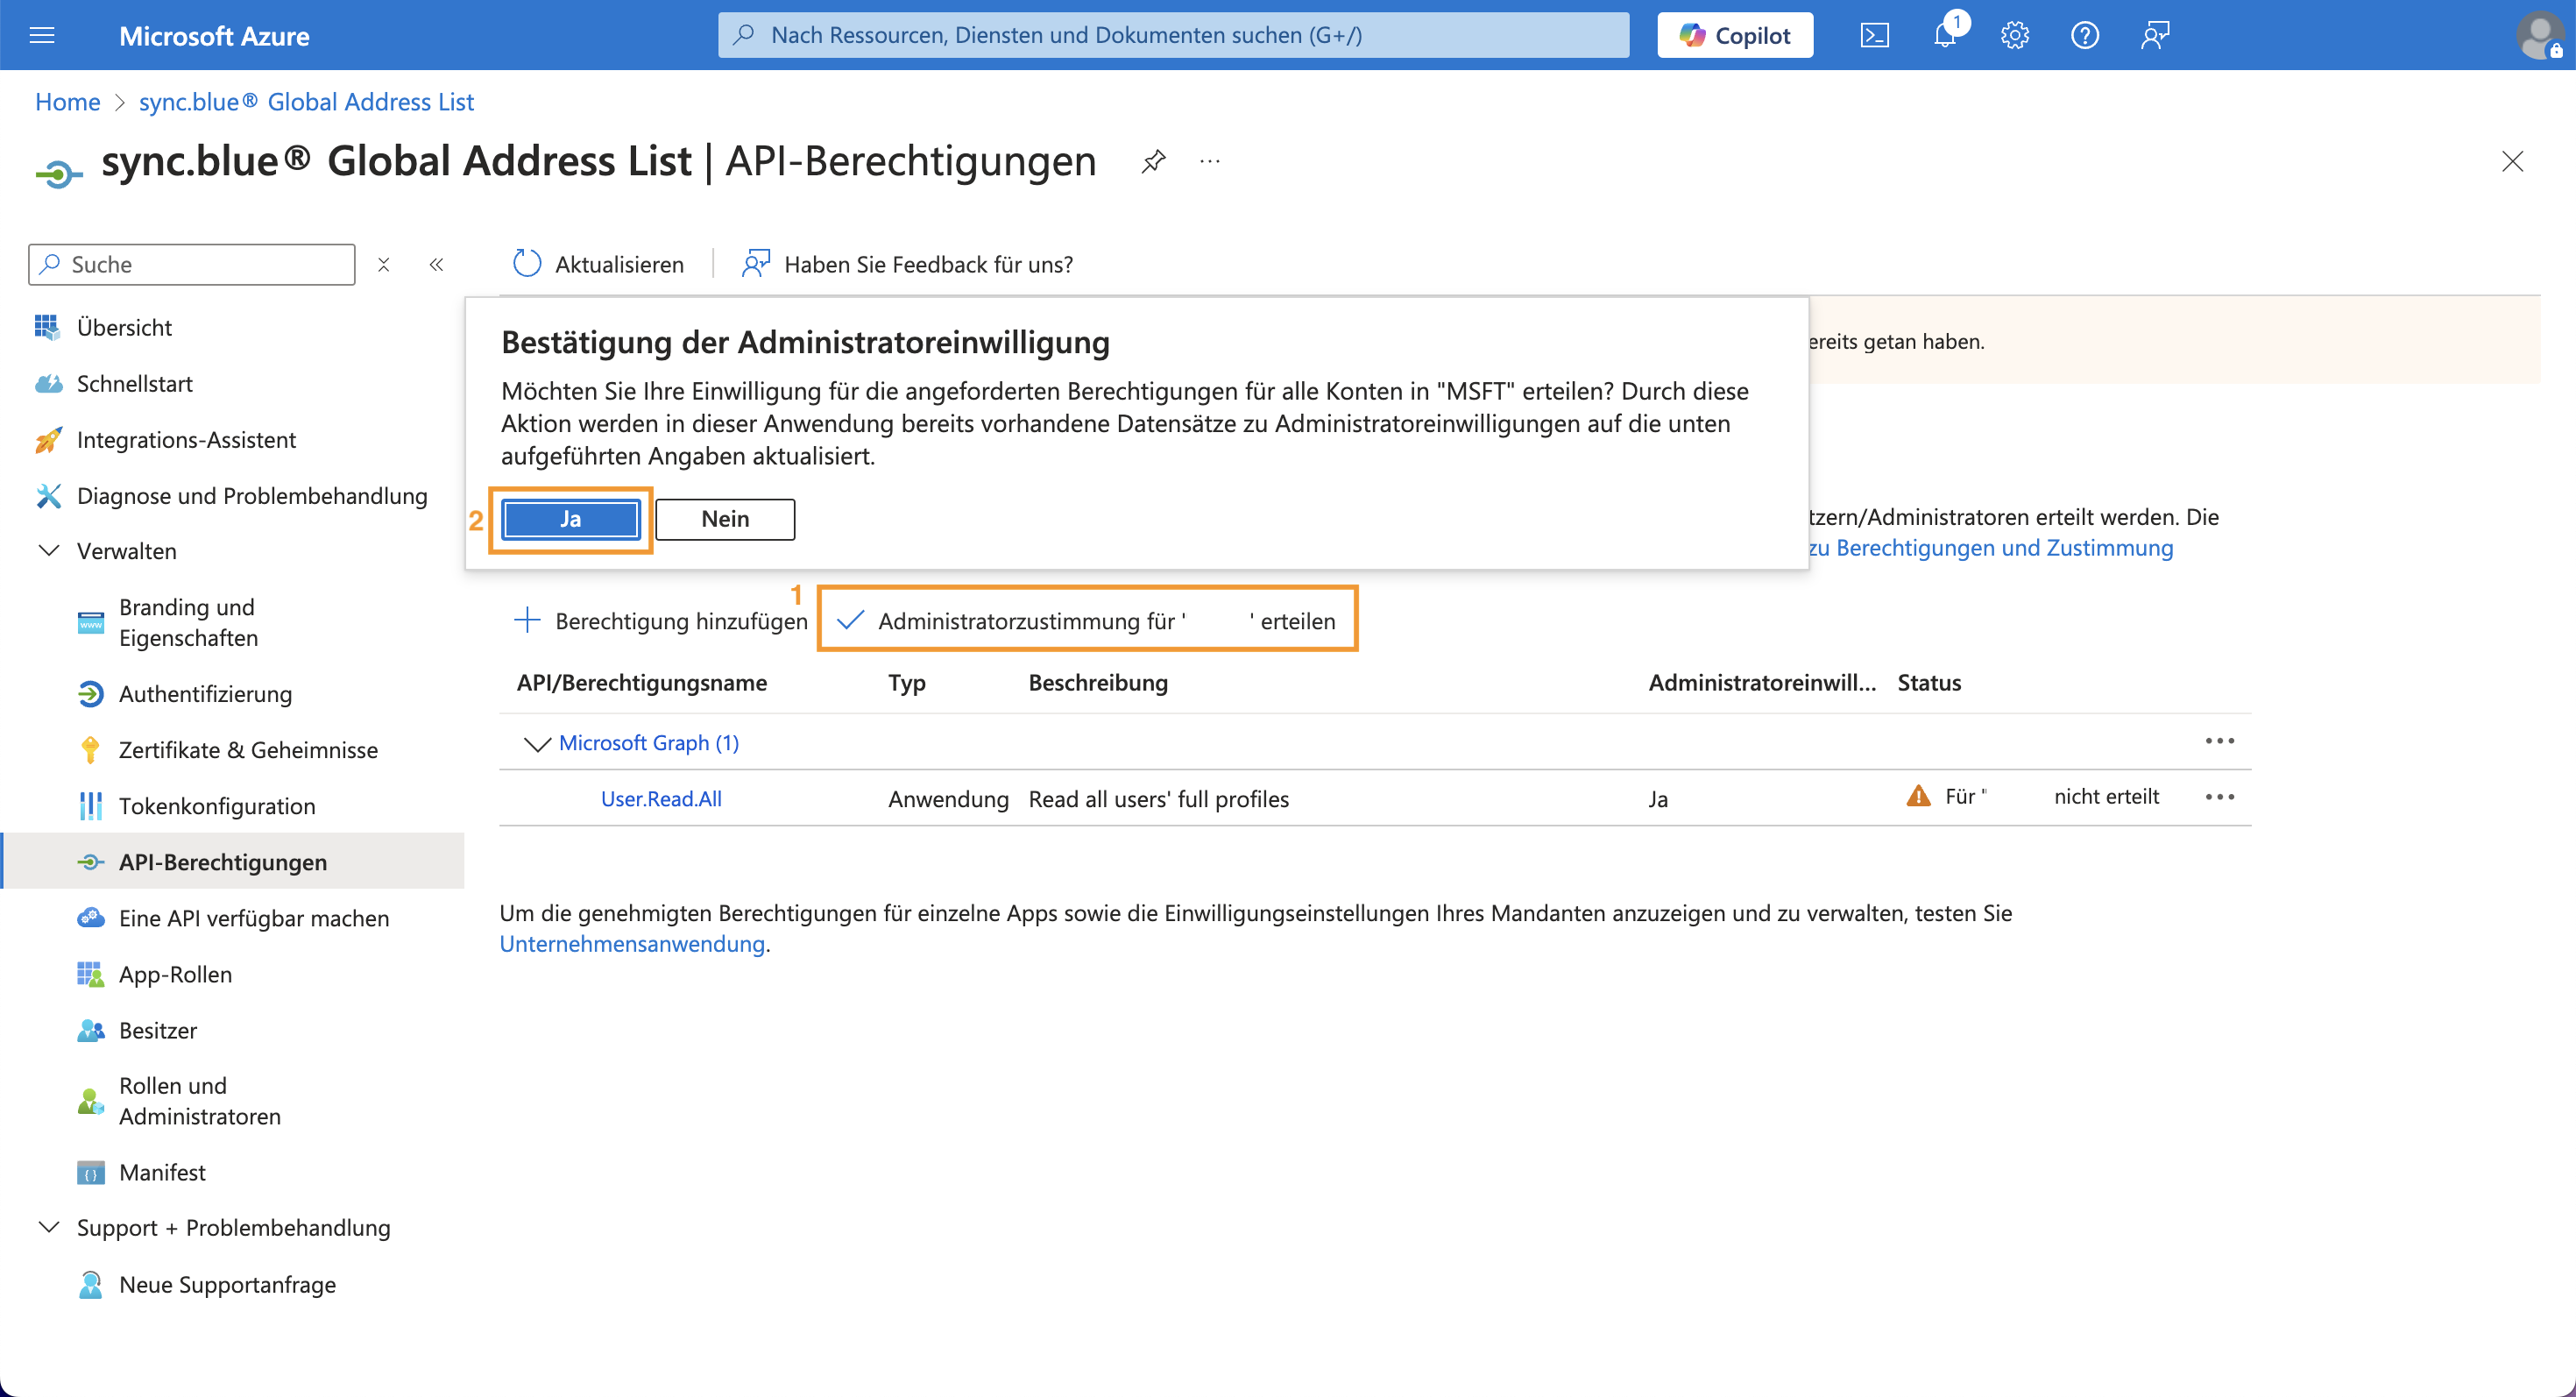Image resolution: width=2576 pixels, height=1397 pixels.
Task: Open portal settings gear
Action: (2014, 36)
